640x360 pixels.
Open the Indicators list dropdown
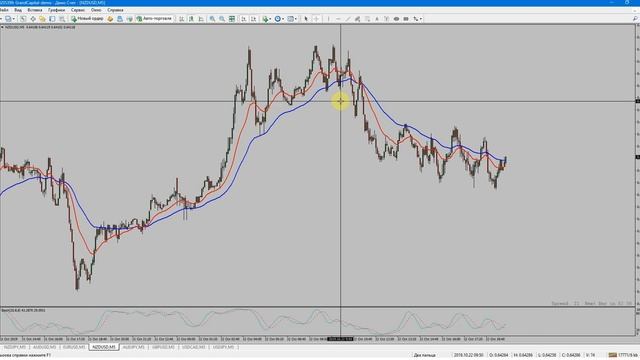267,19
